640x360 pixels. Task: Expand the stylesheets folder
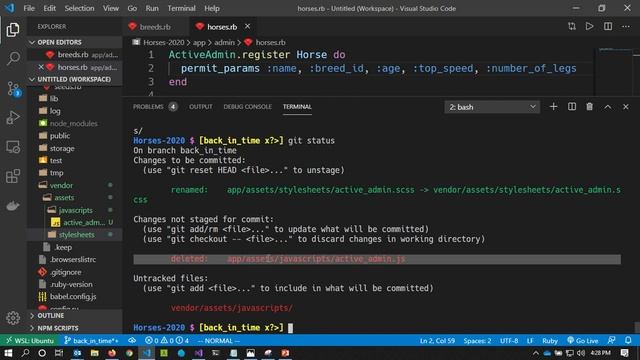coord(75,235)
